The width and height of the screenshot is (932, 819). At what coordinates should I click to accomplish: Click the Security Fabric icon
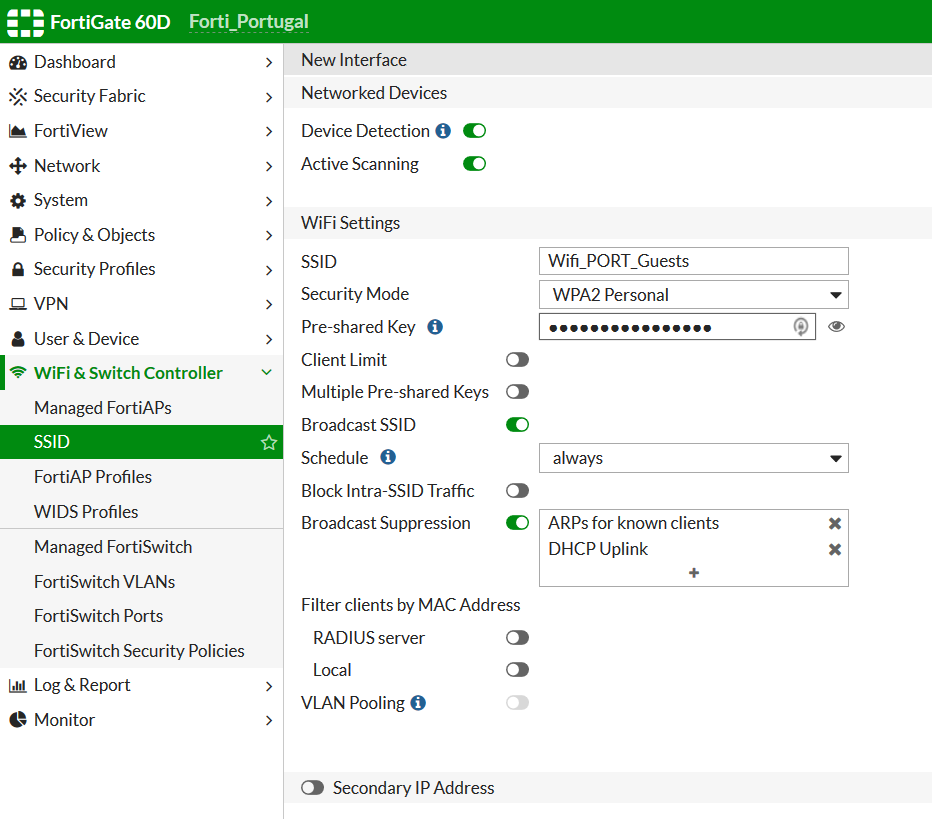[18, 96]
